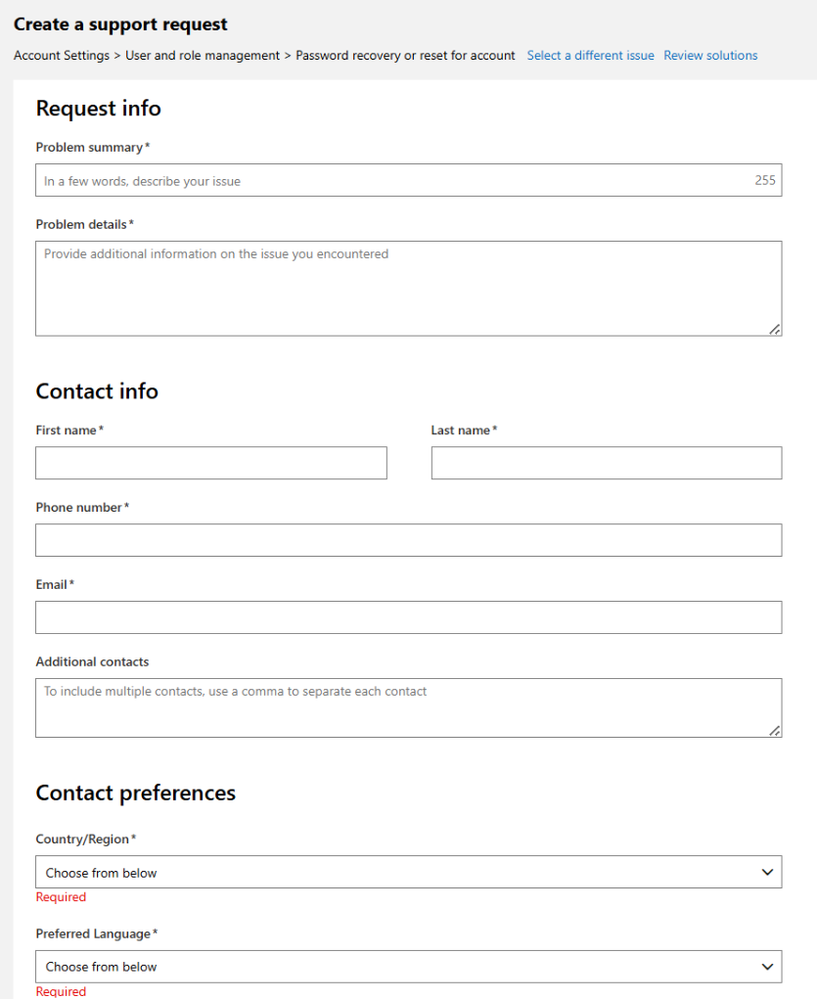Click the Email input field
This screenshot has width=817, height=999.
pyautogui.click(x=408, y=617)
